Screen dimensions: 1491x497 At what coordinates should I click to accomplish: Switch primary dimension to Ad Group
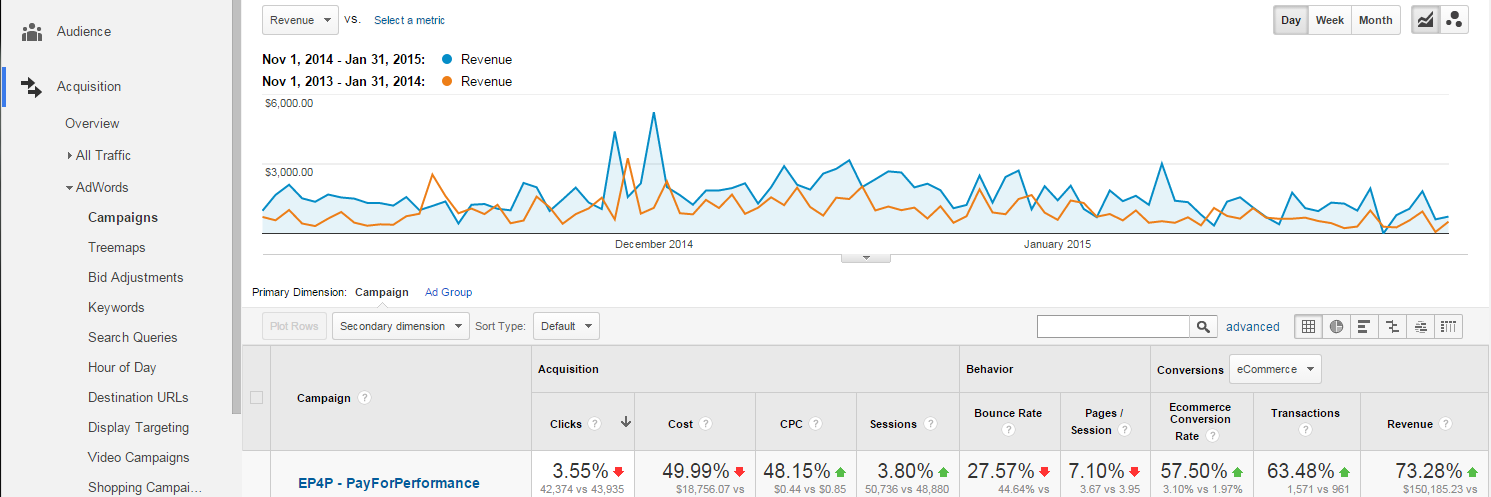point(448,292)
